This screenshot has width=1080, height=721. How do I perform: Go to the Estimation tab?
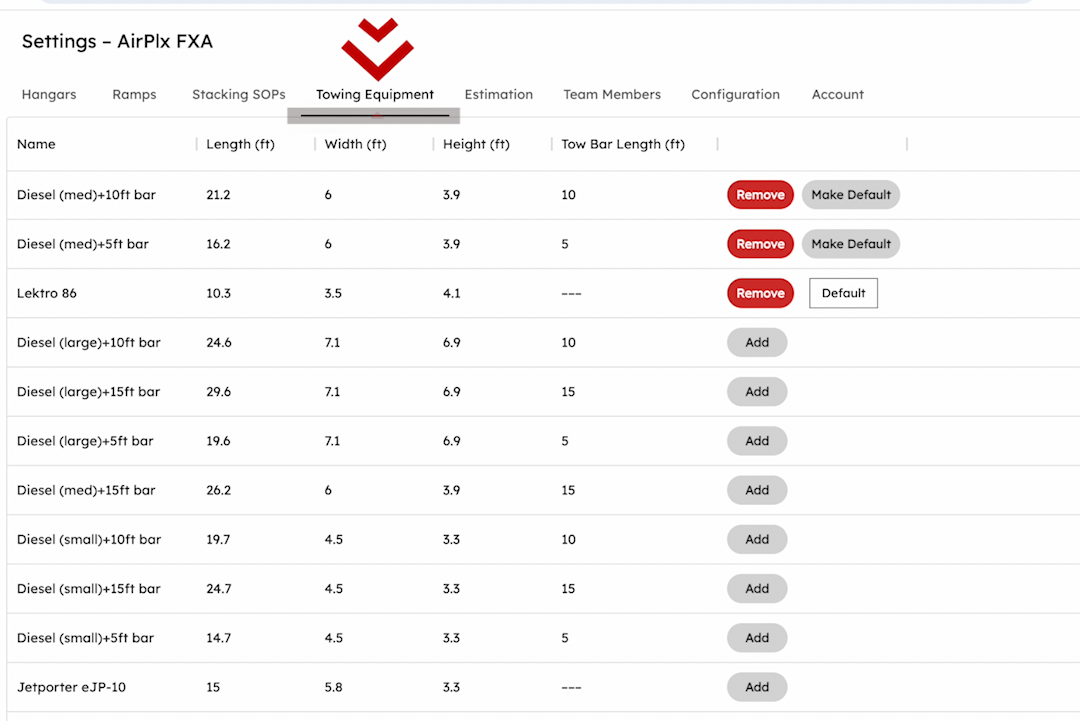498,95
